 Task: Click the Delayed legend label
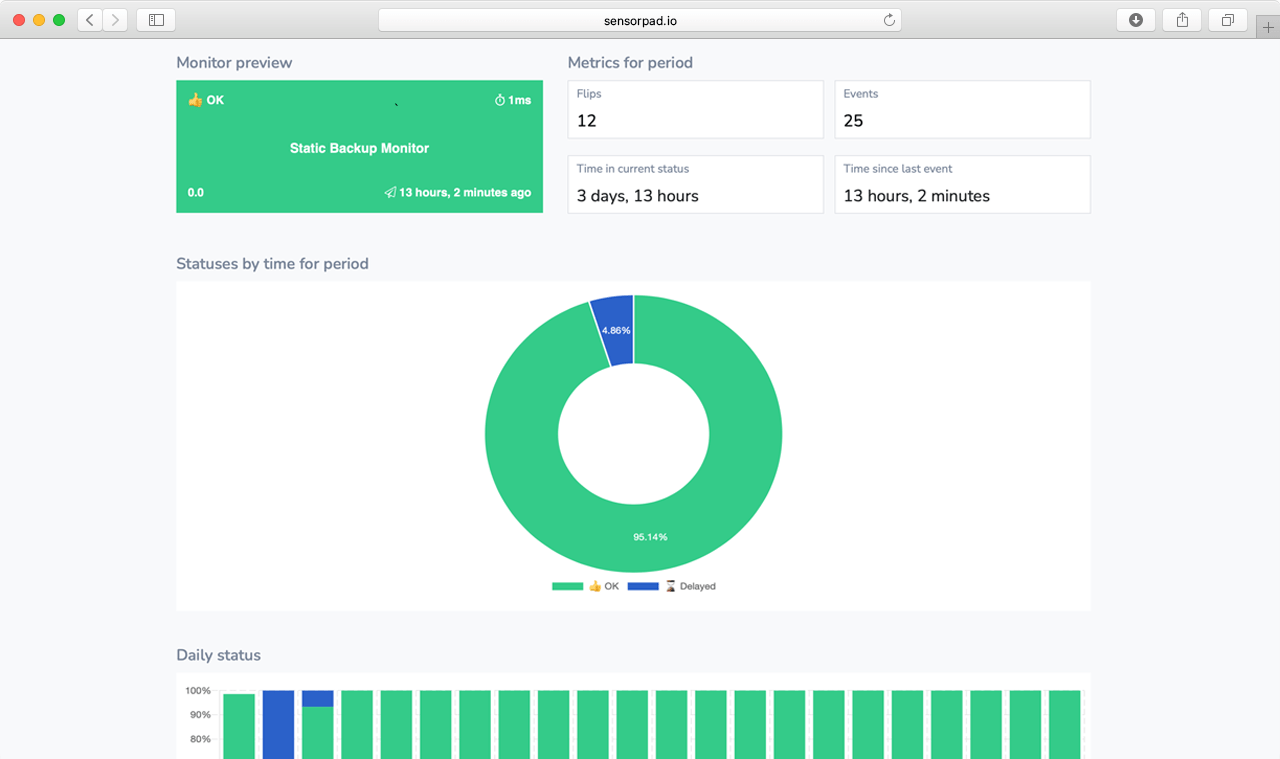click(697, 586)
